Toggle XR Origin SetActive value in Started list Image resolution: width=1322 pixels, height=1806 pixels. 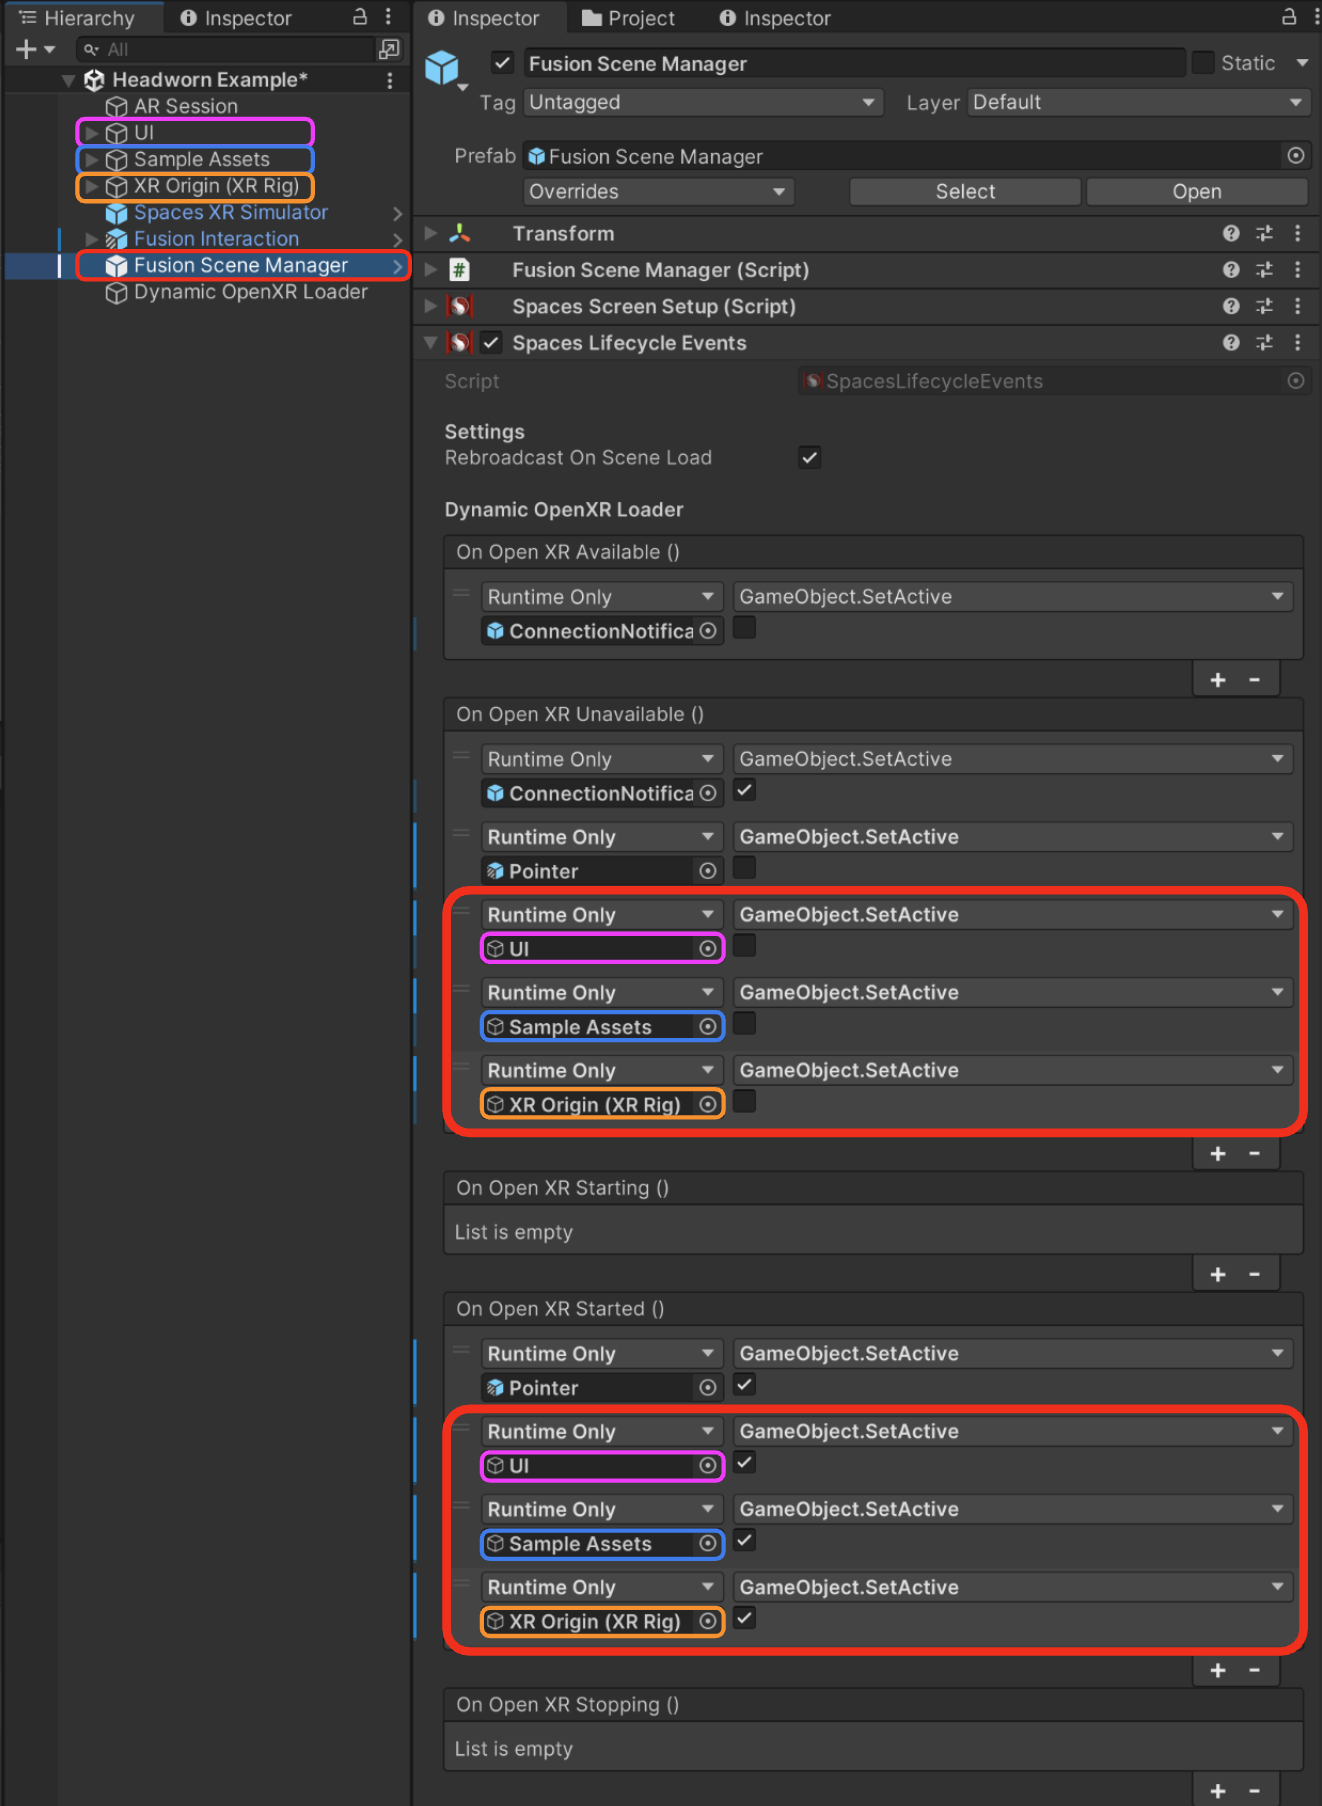(x=744, y=1619)
